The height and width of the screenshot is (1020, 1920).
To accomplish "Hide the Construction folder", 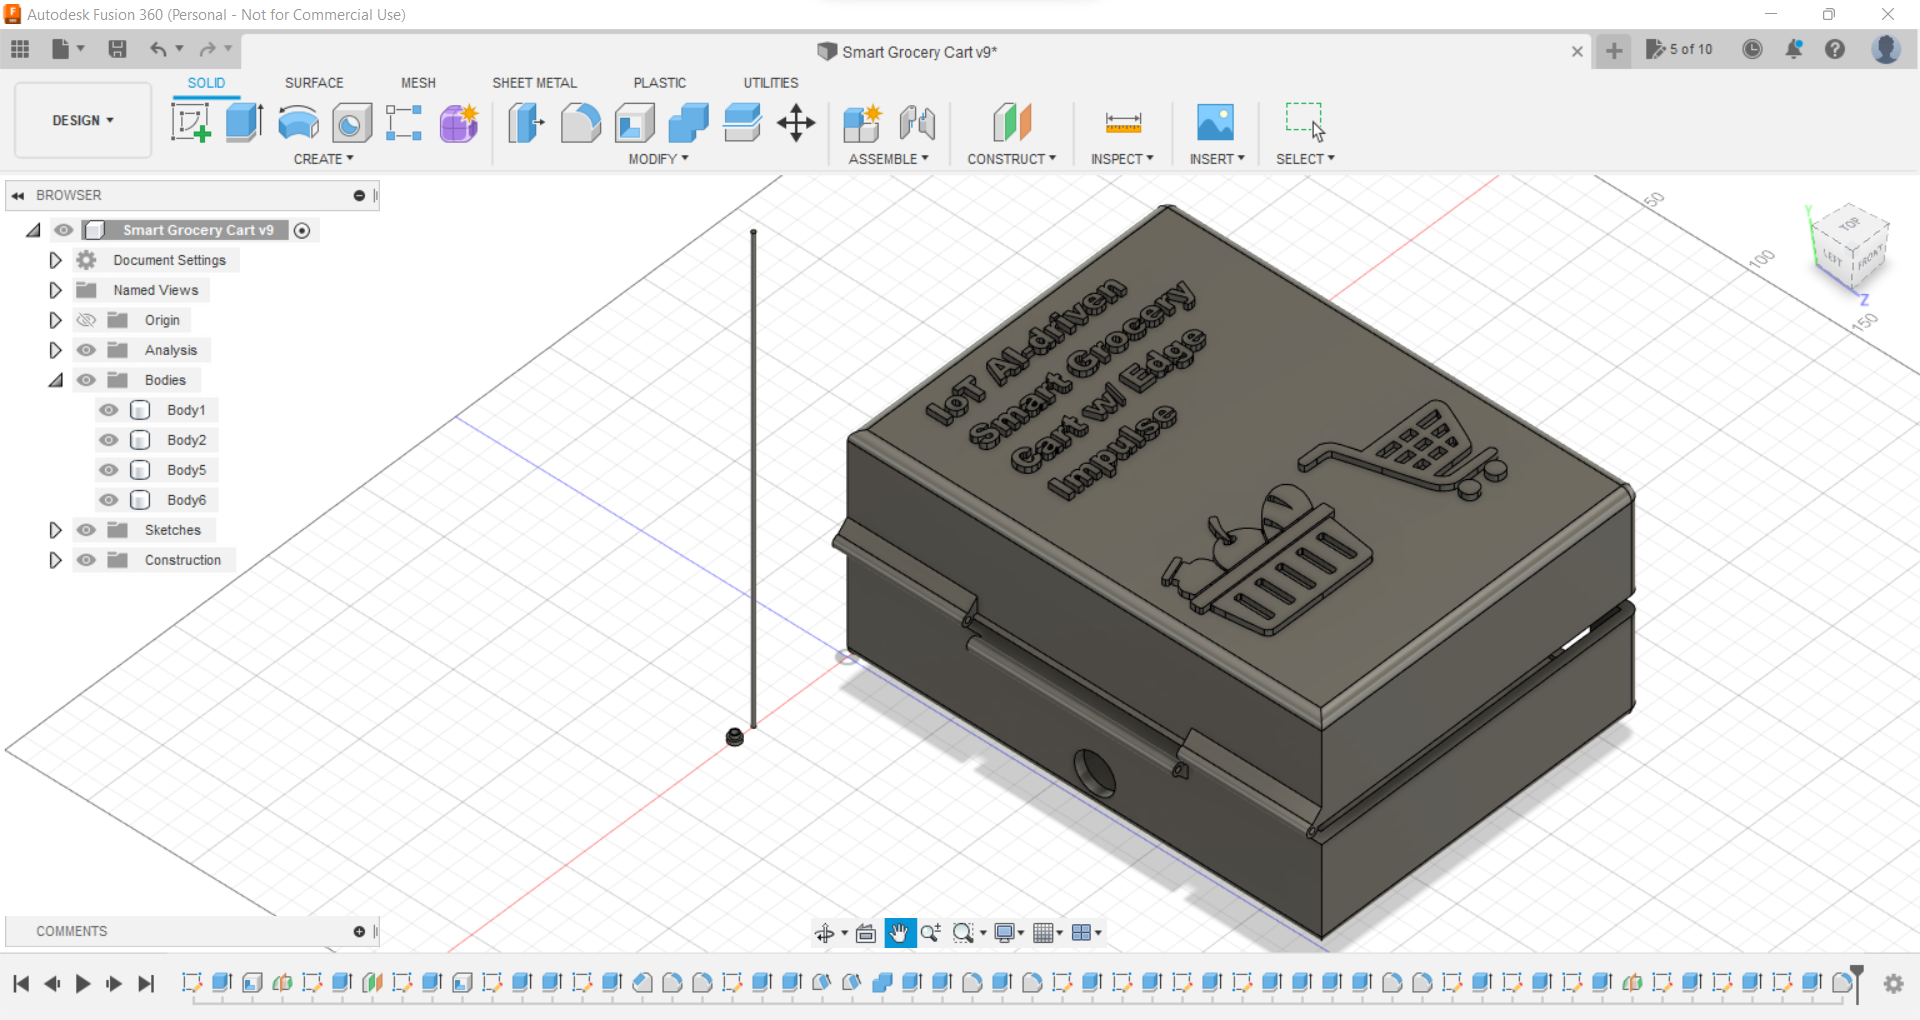I will tap(87, 560).
